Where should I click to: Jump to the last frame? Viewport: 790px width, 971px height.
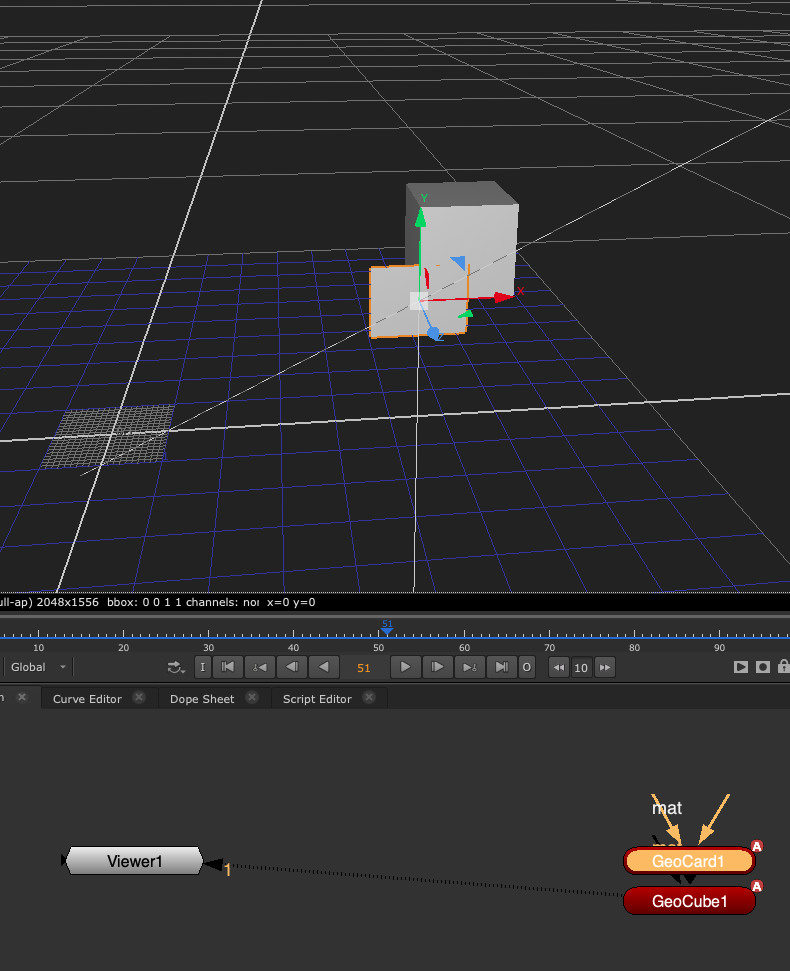pyautogui.click(x=502, y=667)
